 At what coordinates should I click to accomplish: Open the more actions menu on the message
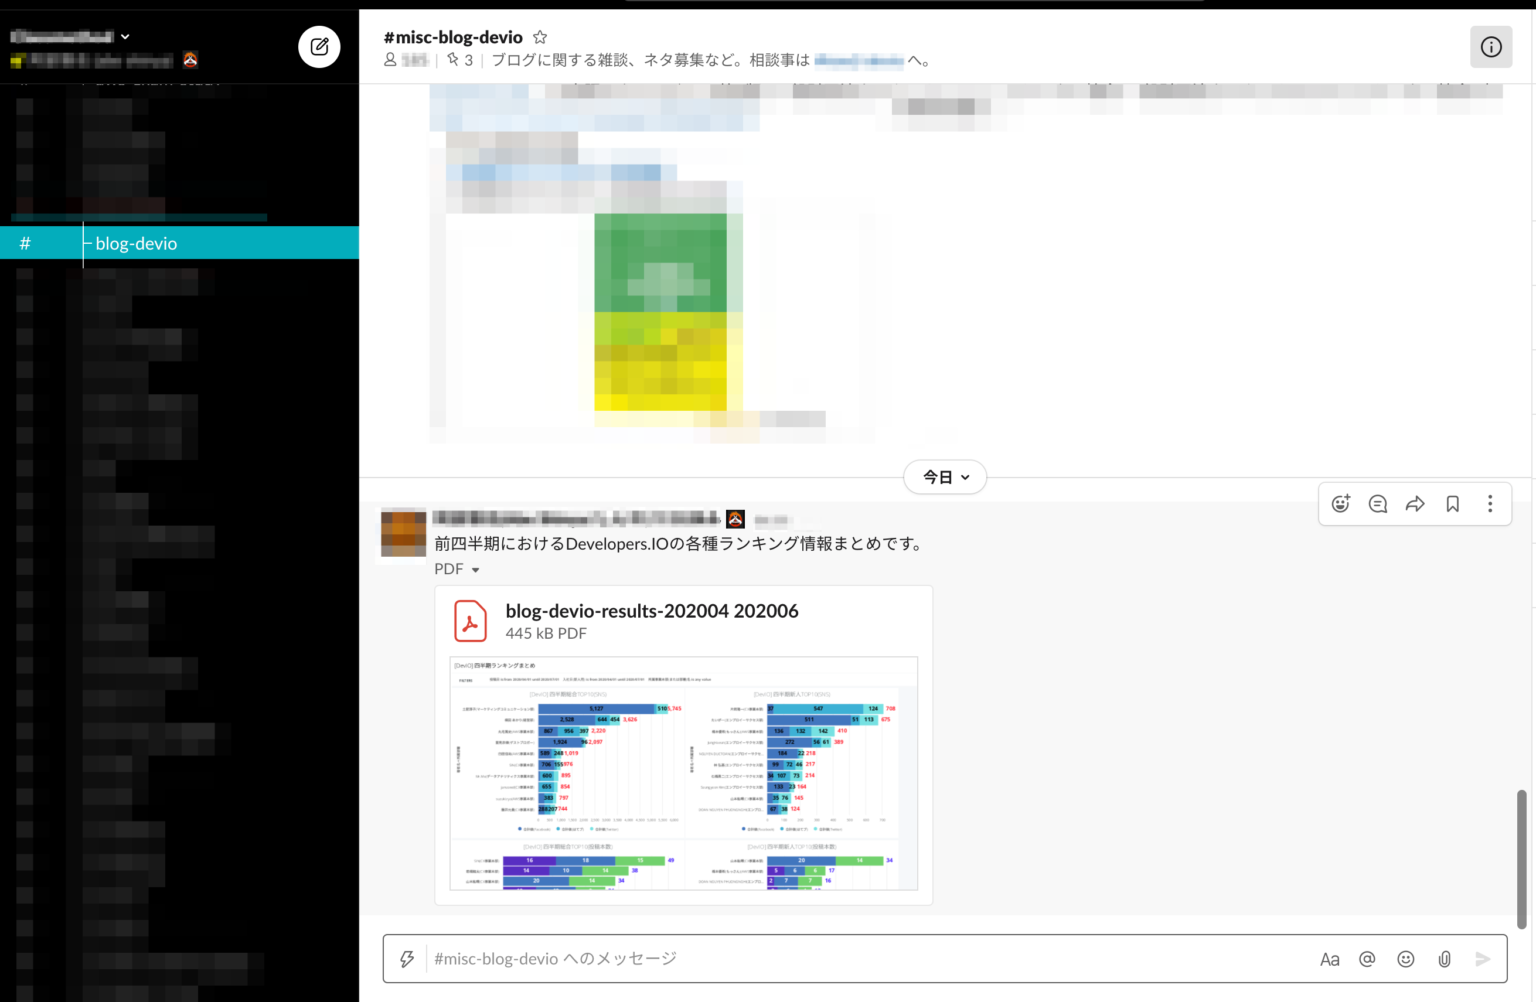tap(1490, 504)
